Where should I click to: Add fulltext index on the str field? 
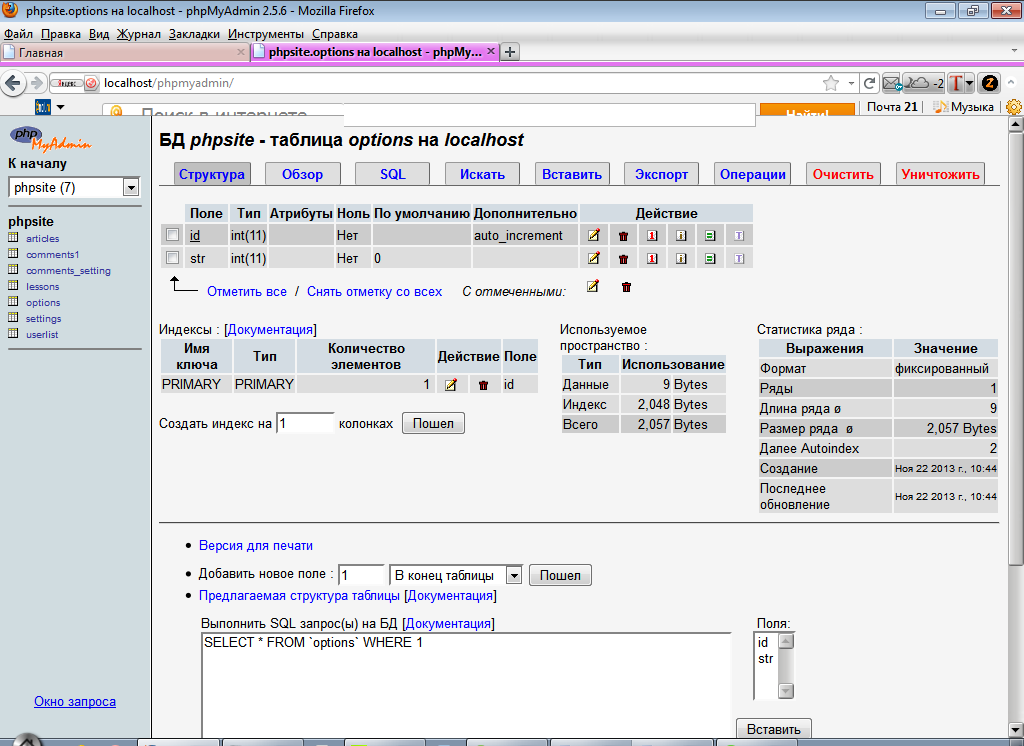click(x=739, y=259)
